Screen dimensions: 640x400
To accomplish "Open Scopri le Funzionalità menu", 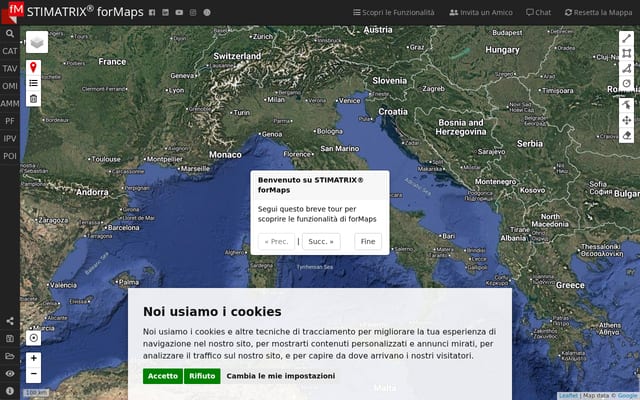I will [394, 13].
